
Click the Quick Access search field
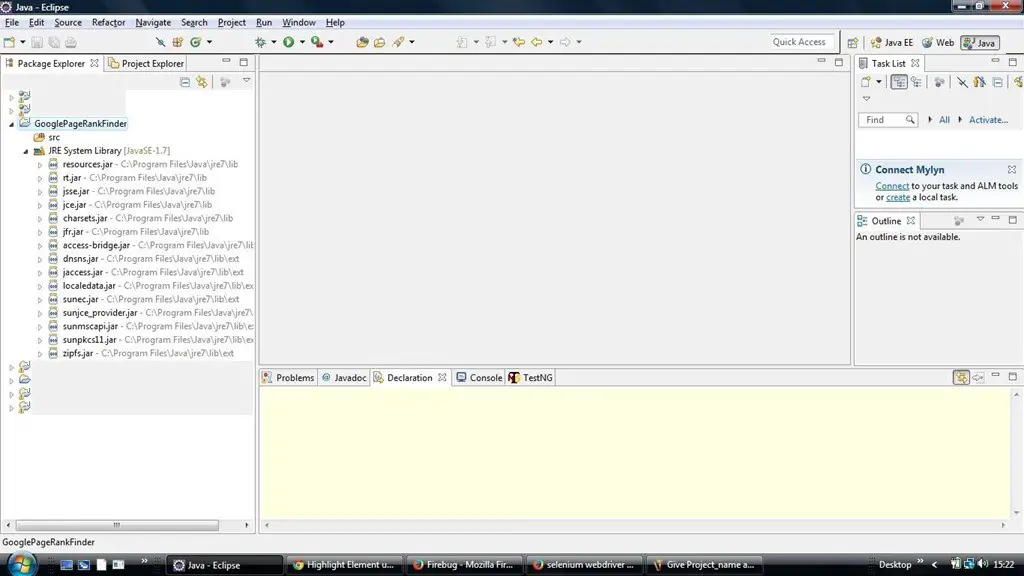801,42
